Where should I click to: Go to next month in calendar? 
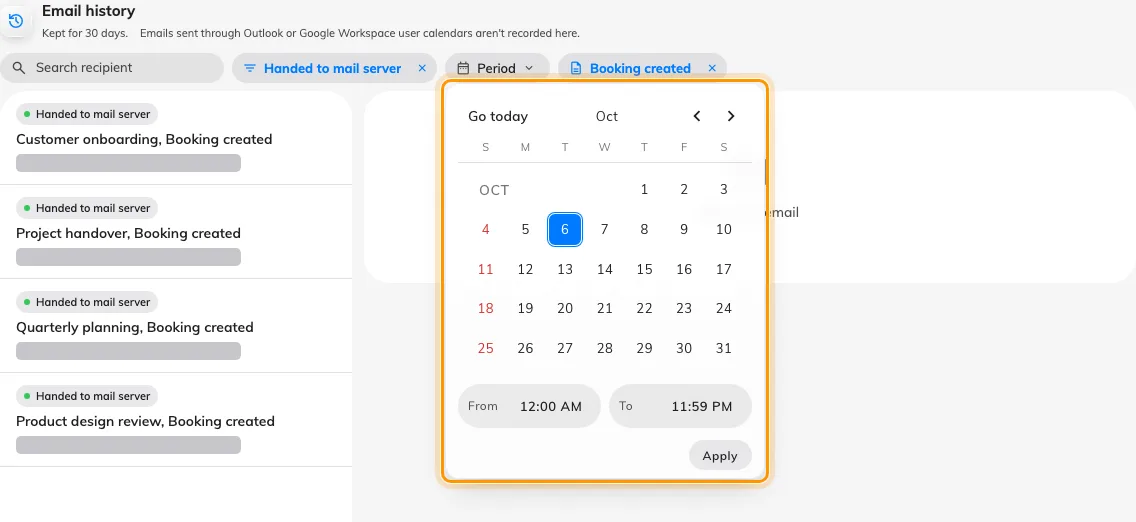(731, 116)
